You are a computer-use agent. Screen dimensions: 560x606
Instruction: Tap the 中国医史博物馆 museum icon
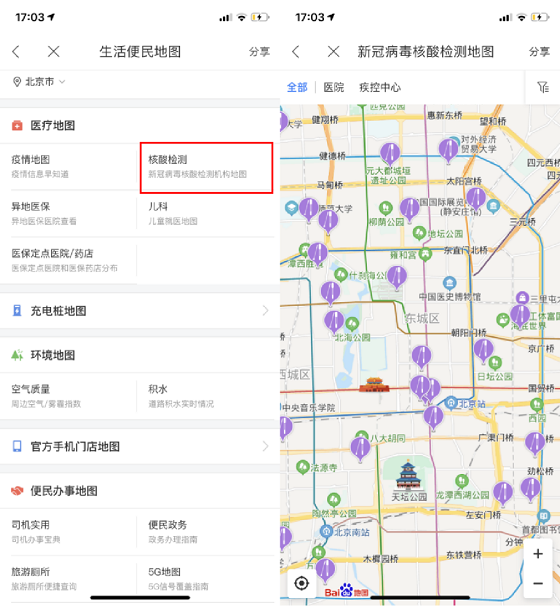point(449,283)
